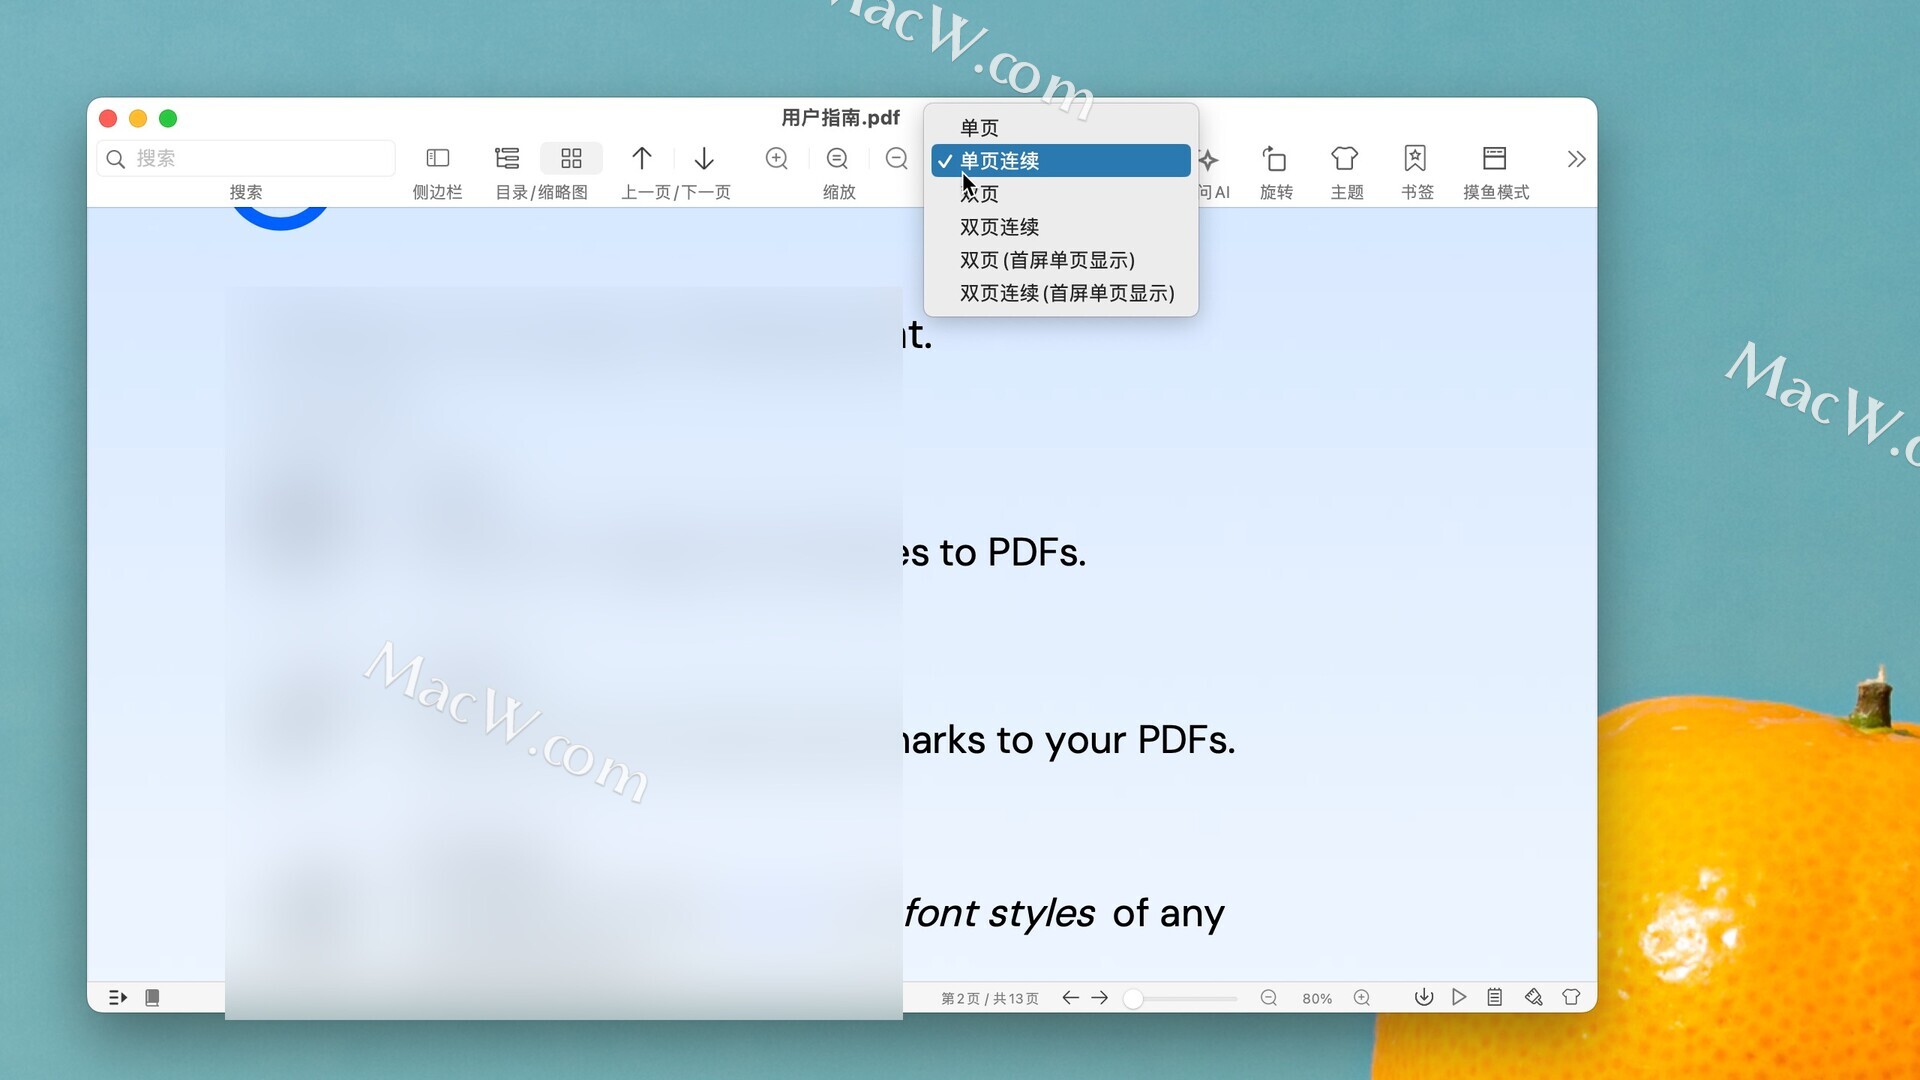Click the 用户指南.pdf window title
1920x1080 pixels.
[x=840, y=118]
